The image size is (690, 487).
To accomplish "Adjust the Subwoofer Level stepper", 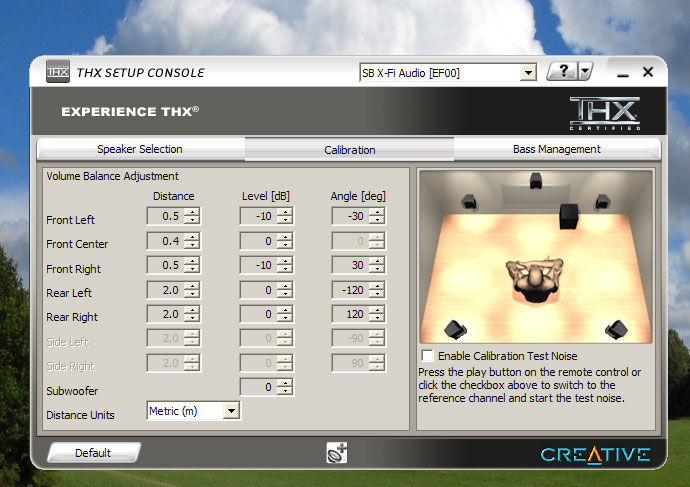I will pyautogui.click(x=285, y=387).
